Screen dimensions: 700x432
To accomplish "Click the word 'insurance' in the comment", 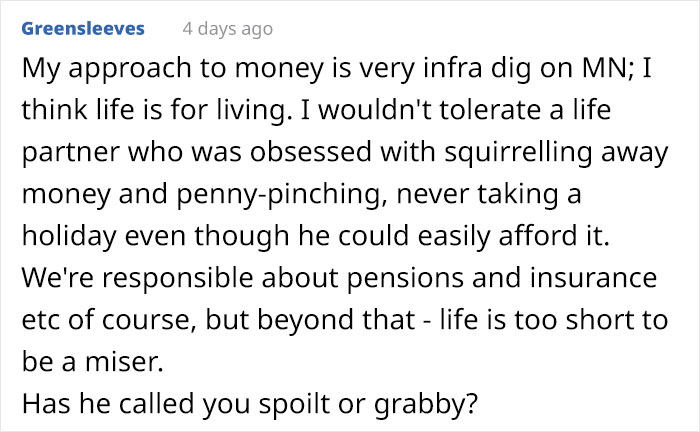I will 593,278.
